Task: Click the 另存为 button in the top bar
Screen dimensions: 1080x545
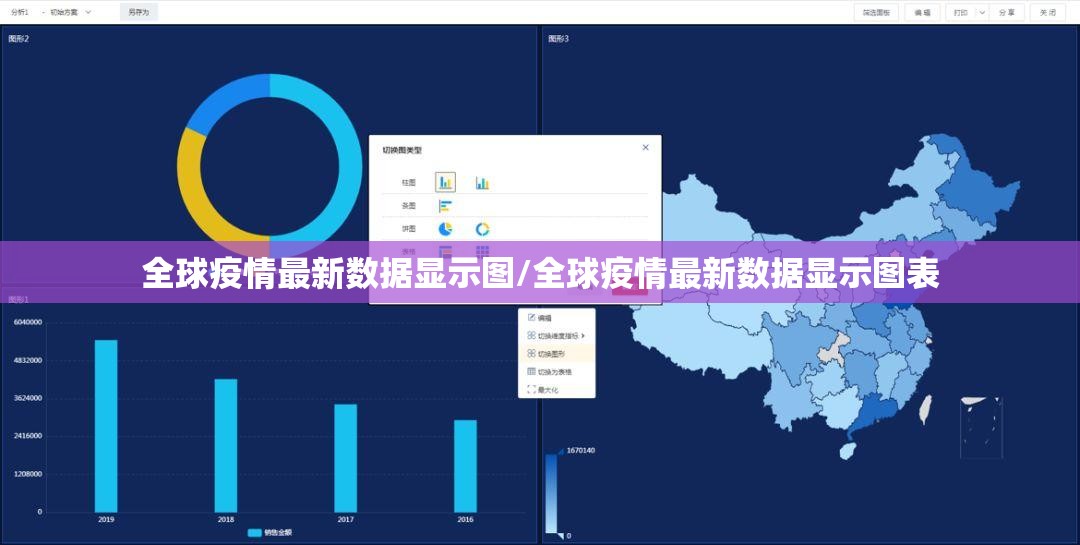Action: coord(138,12)
